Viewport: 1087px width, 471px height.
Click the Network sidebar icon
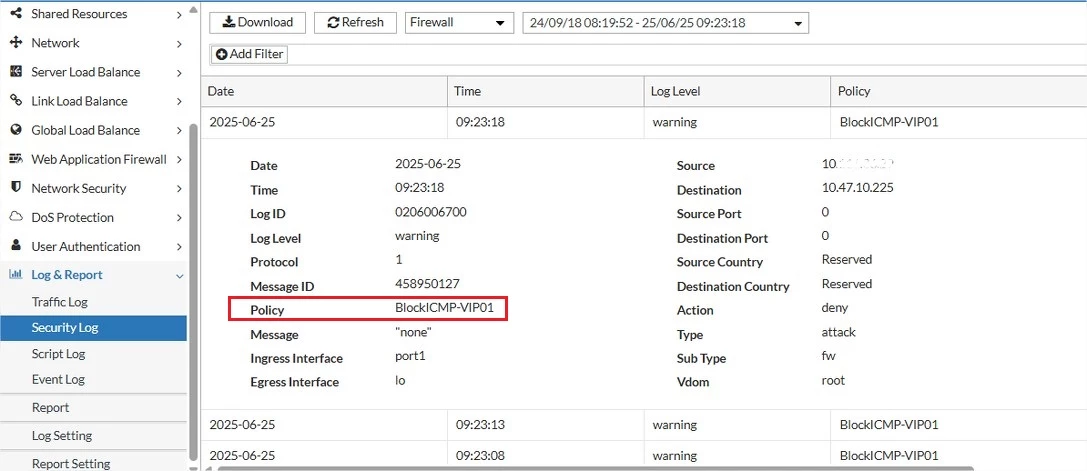(x=16, y=43)
